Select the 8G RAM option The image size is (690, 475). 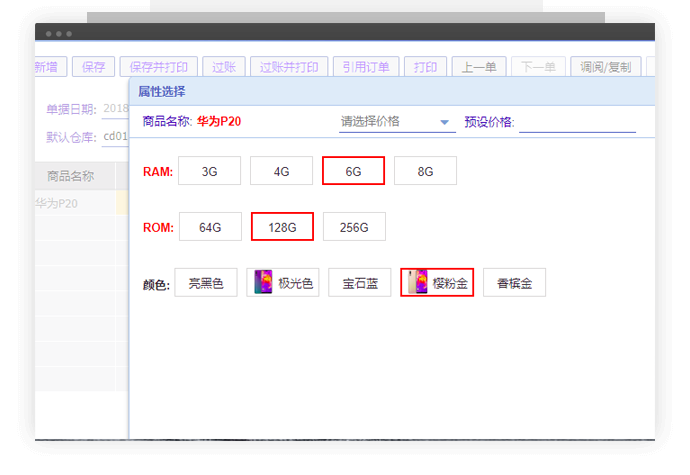[426, 171]
